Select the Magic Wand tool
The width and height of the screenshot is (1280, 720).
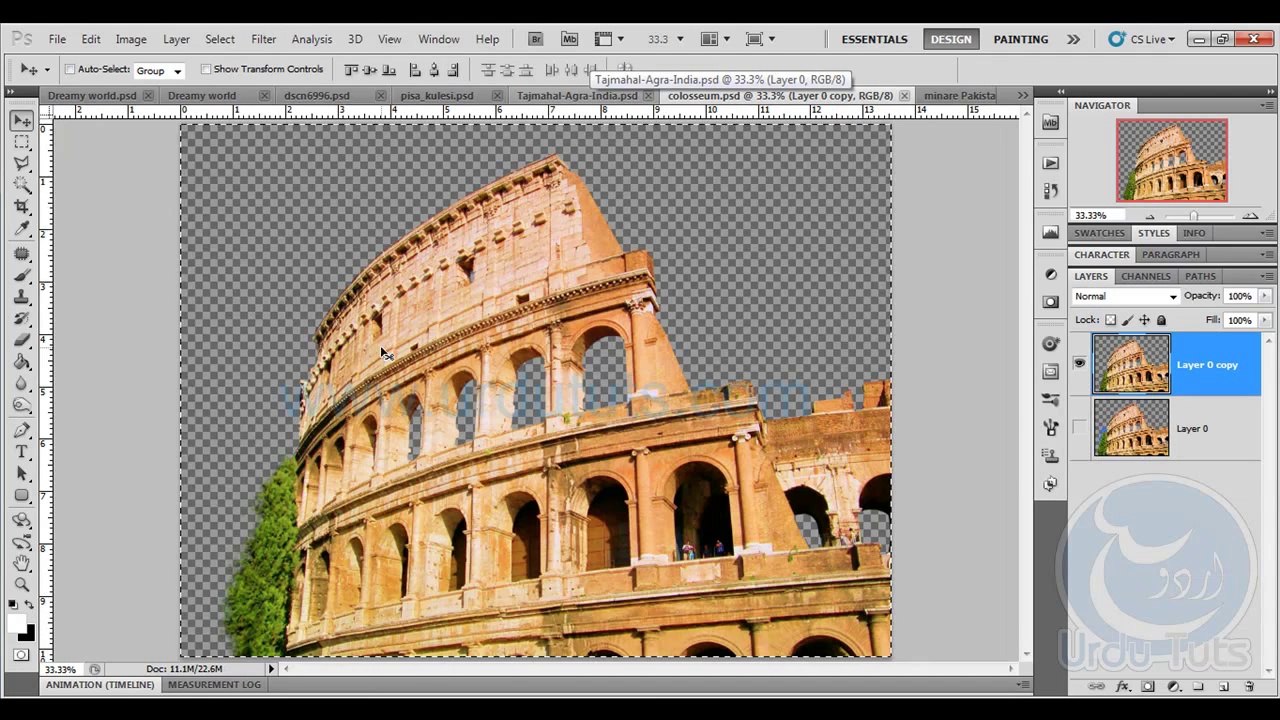click(x=22, y=185)
